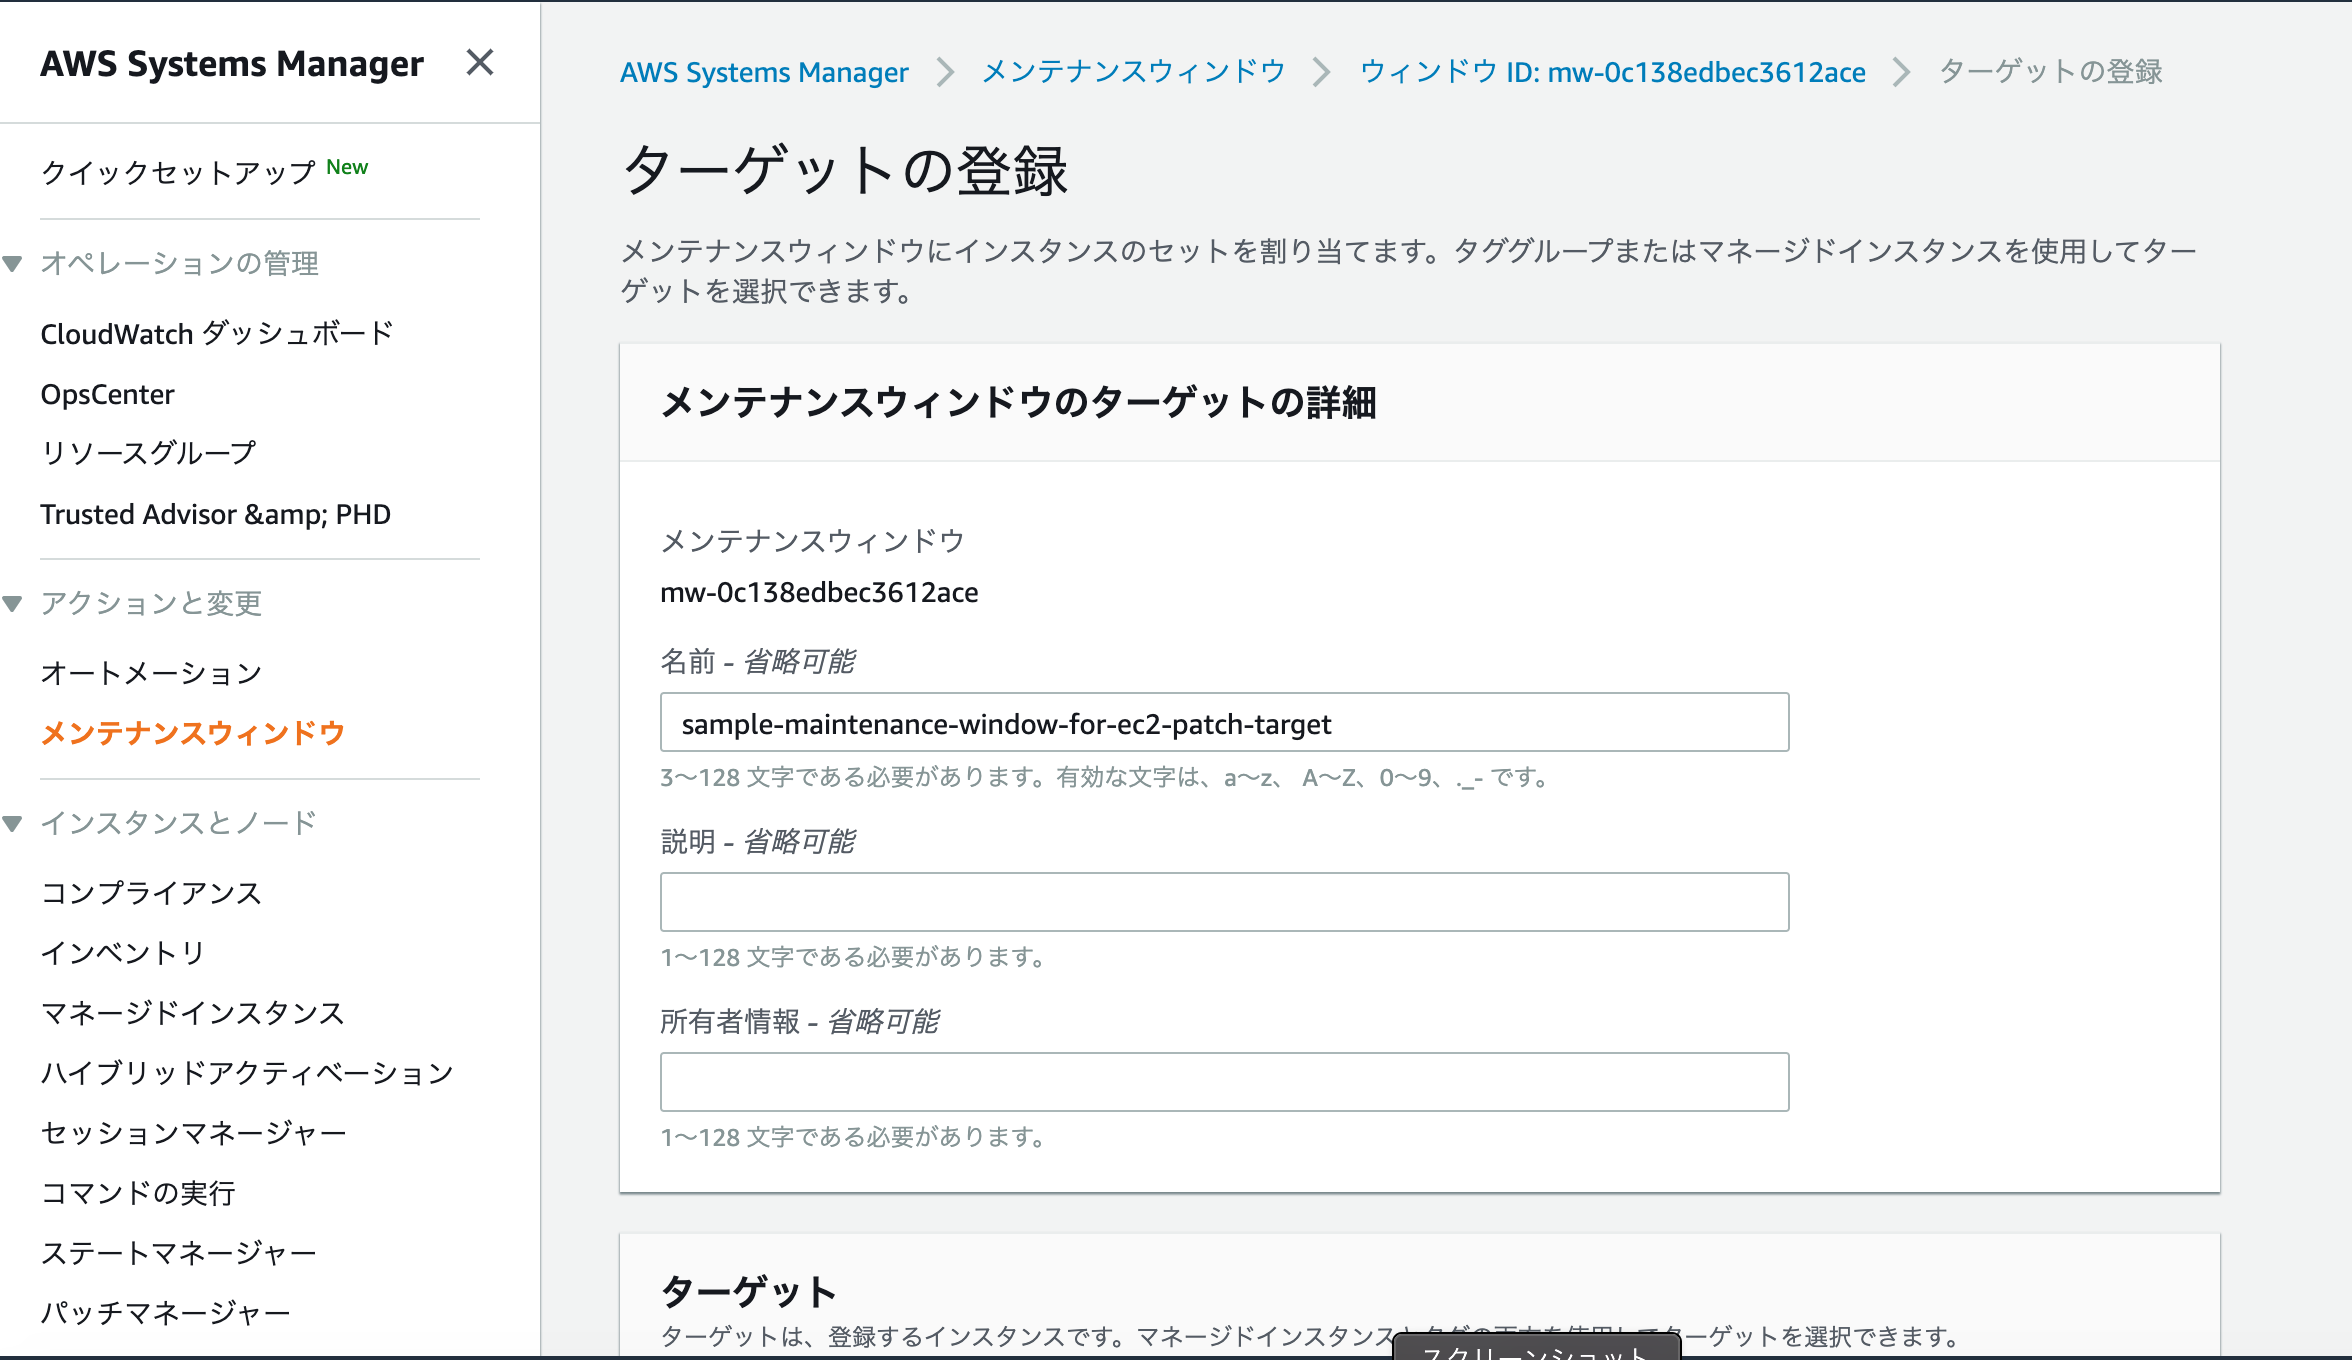
Task: Open マネージドインスタンス page
Action: [x=193, y=1013]
